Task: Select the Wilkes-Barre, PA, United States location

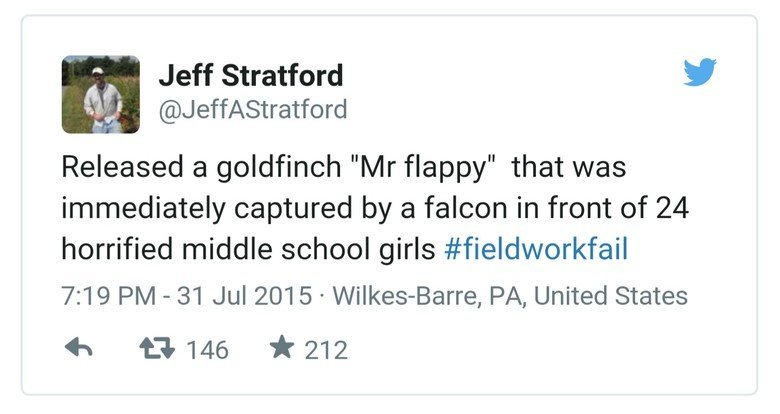Action: coord(509,297)
